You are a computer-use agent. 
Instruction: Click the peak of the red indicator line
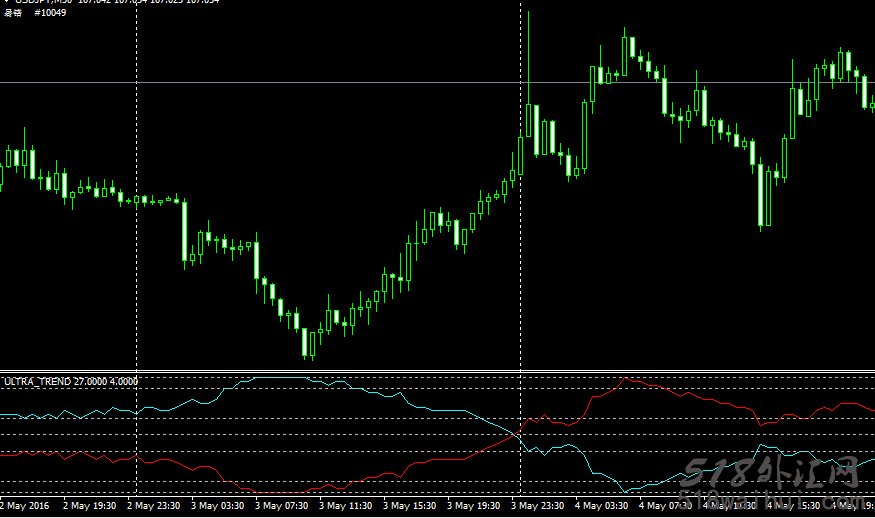(626, 378)
